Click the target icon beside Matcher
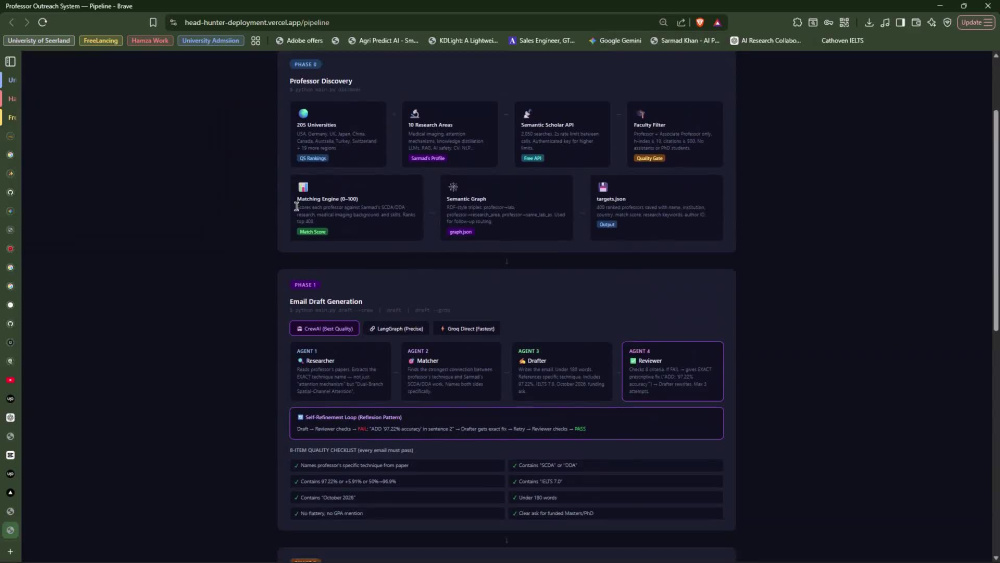This screenshot has height=563, width=1000. tap(411, 361)
